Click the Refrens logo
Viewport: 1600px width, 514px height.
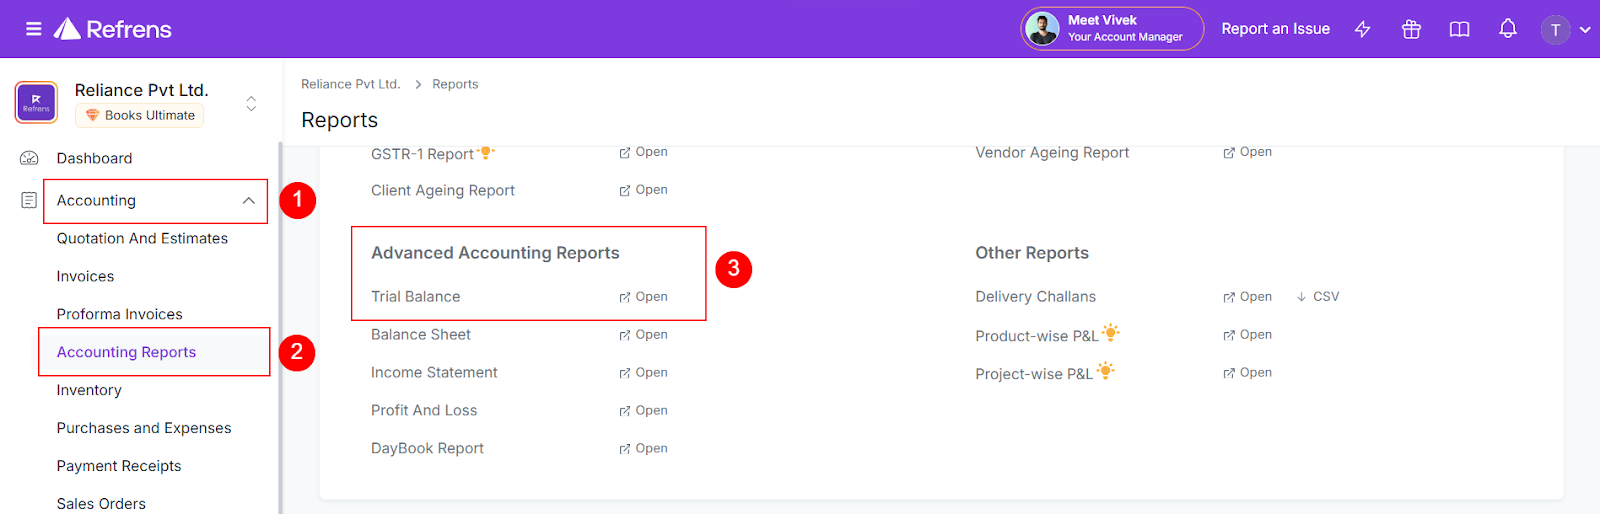pos(113,29)
